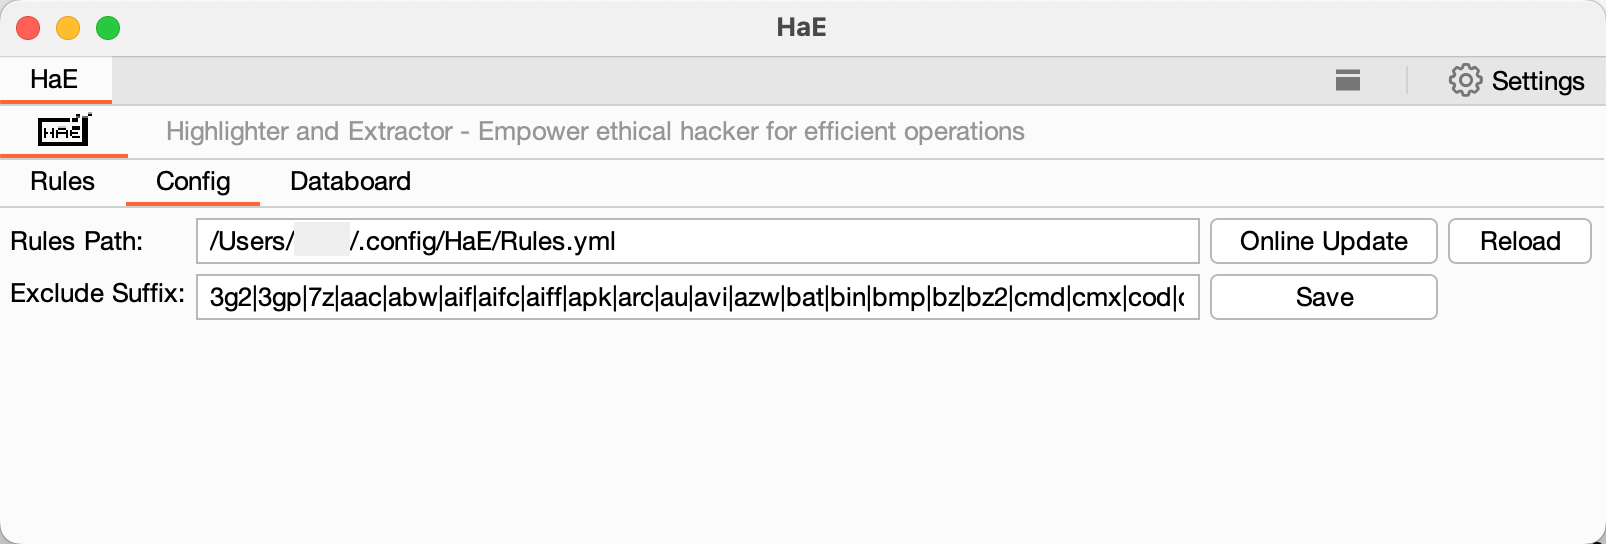Screen dimensions: 1606x544
Task: Click into the Exclude Suffix field
Action: pyautogui.click(x=697, y=297)
